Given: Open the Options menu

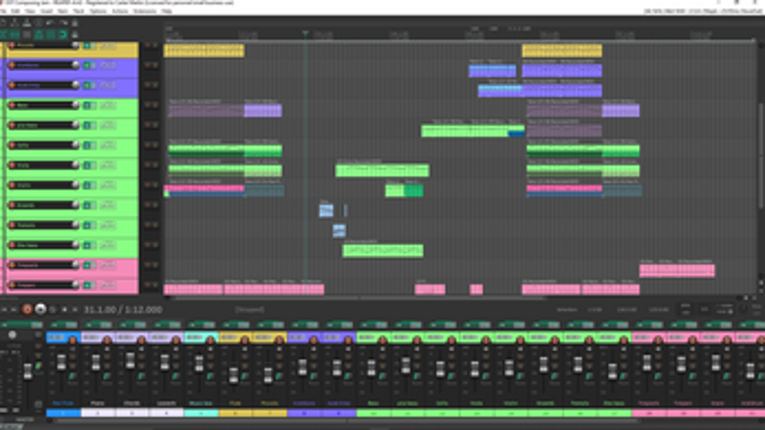Looking at the screenshot, I should (98, 11).
